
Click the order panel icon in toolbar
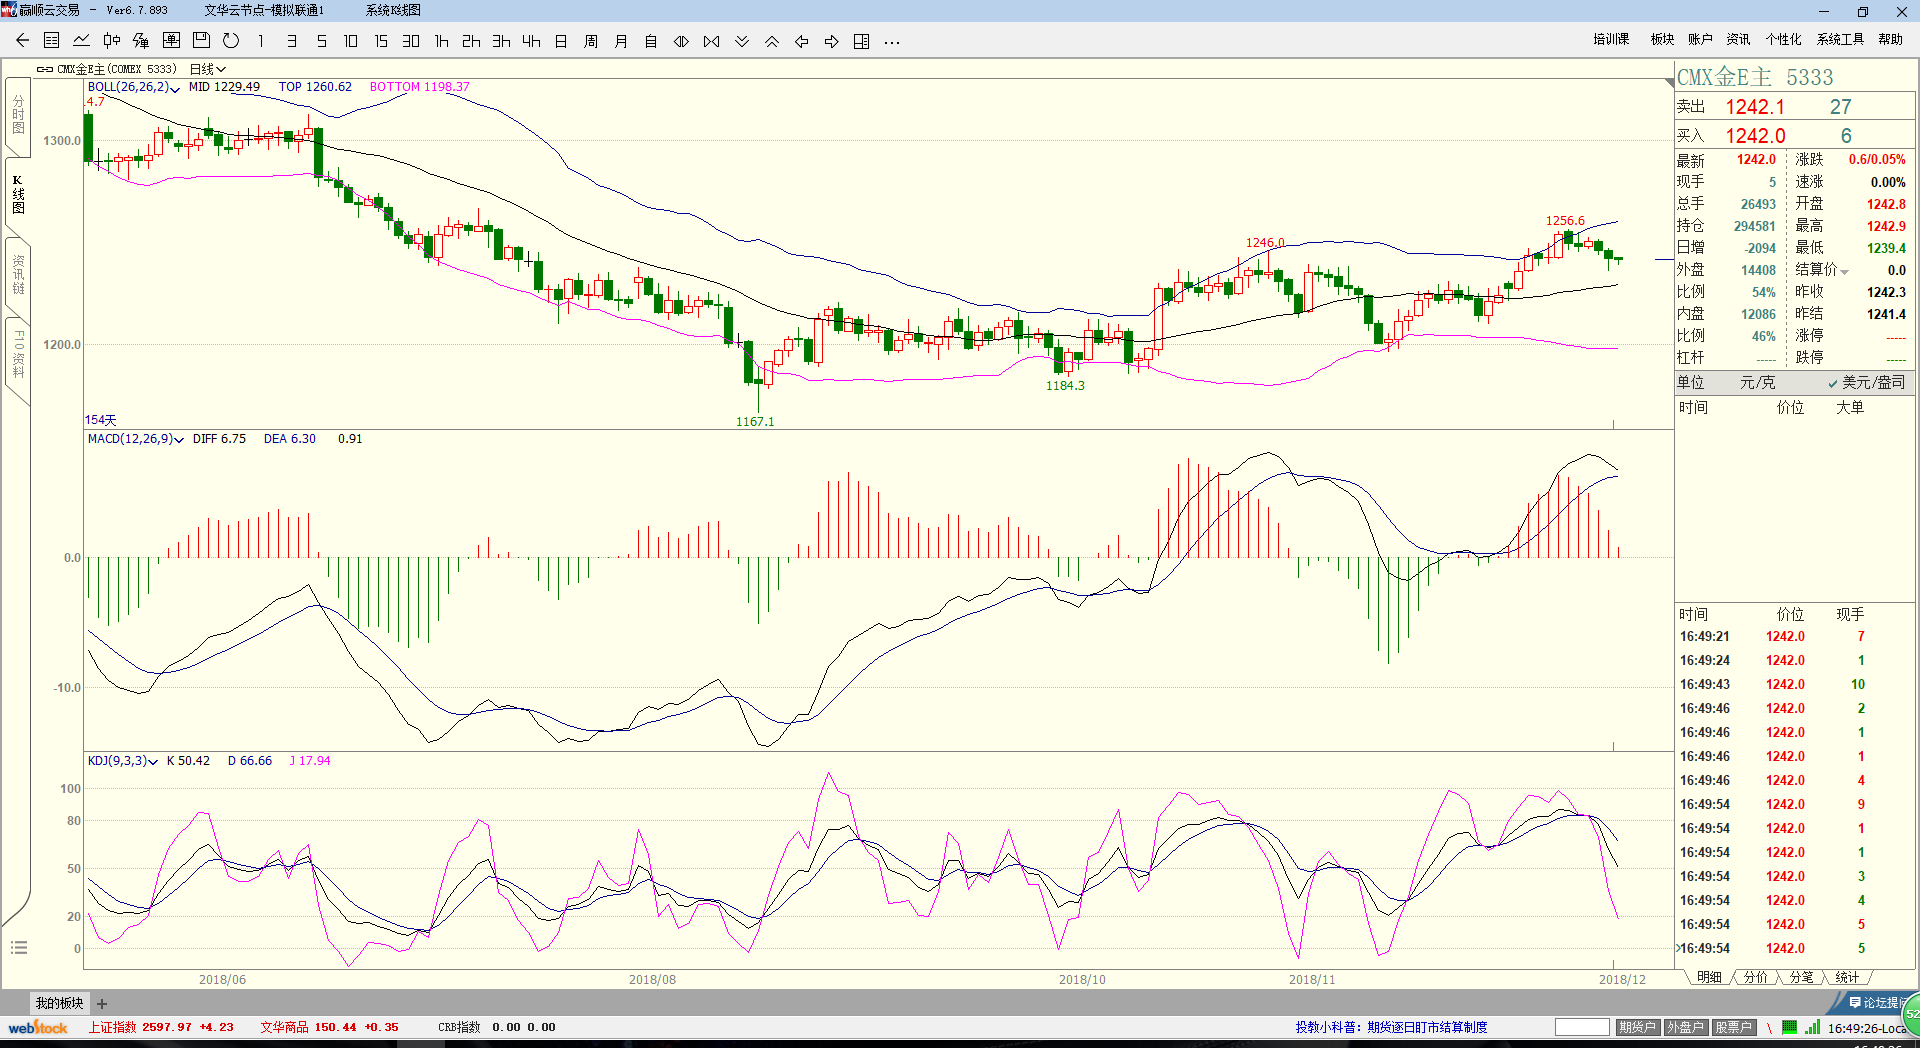[x=171, y=41]
